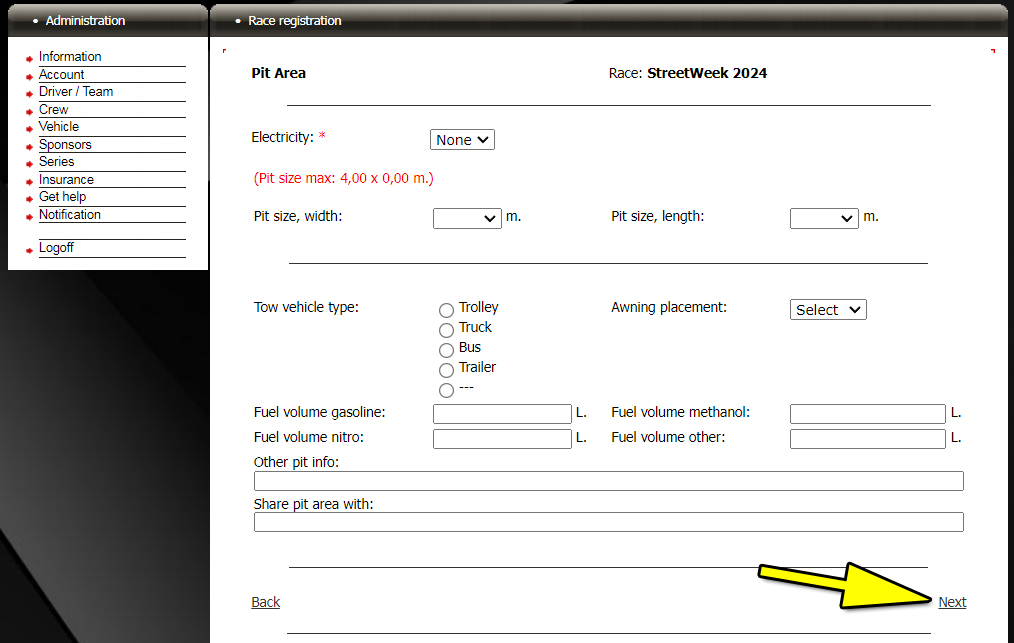This screenshot has width=1014, height=643.
Task: Click the red 'Pit size max' notice text
Action: pyautogui.click(x=343, y=179)
